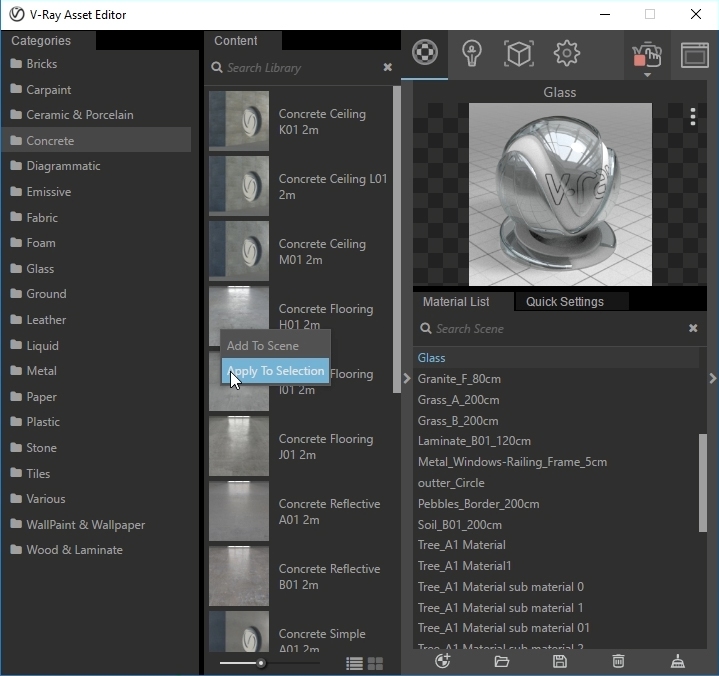Screen dimensions: 719x676
Task: Save material with the disk icon
Action: coord(560,661)
